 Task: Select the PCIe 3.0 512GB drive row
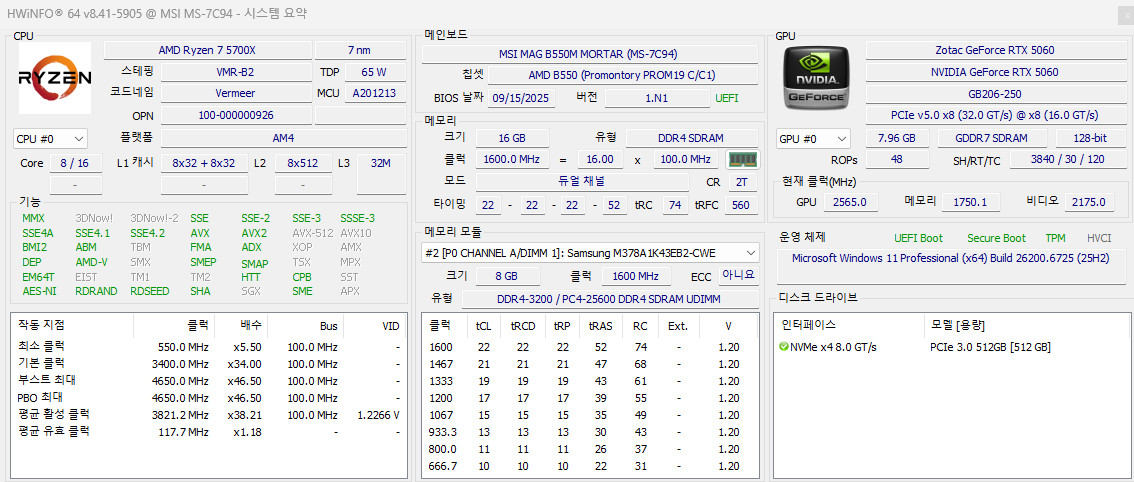click(952, 347)
